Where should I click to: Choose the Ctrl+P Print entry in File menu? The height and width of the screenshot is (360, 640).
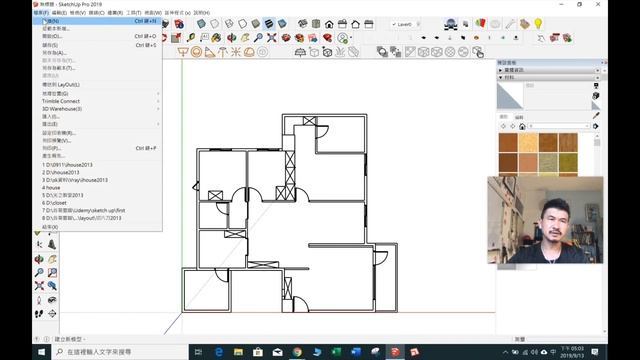pos(98,148)
